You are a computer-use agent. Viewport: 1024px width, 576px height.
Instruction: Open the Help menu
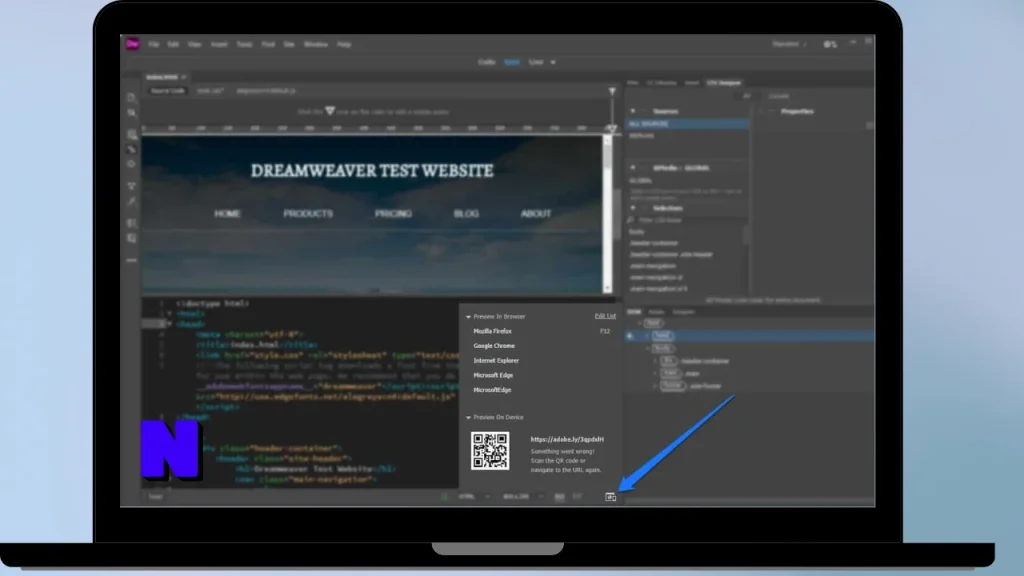[344, 44]
